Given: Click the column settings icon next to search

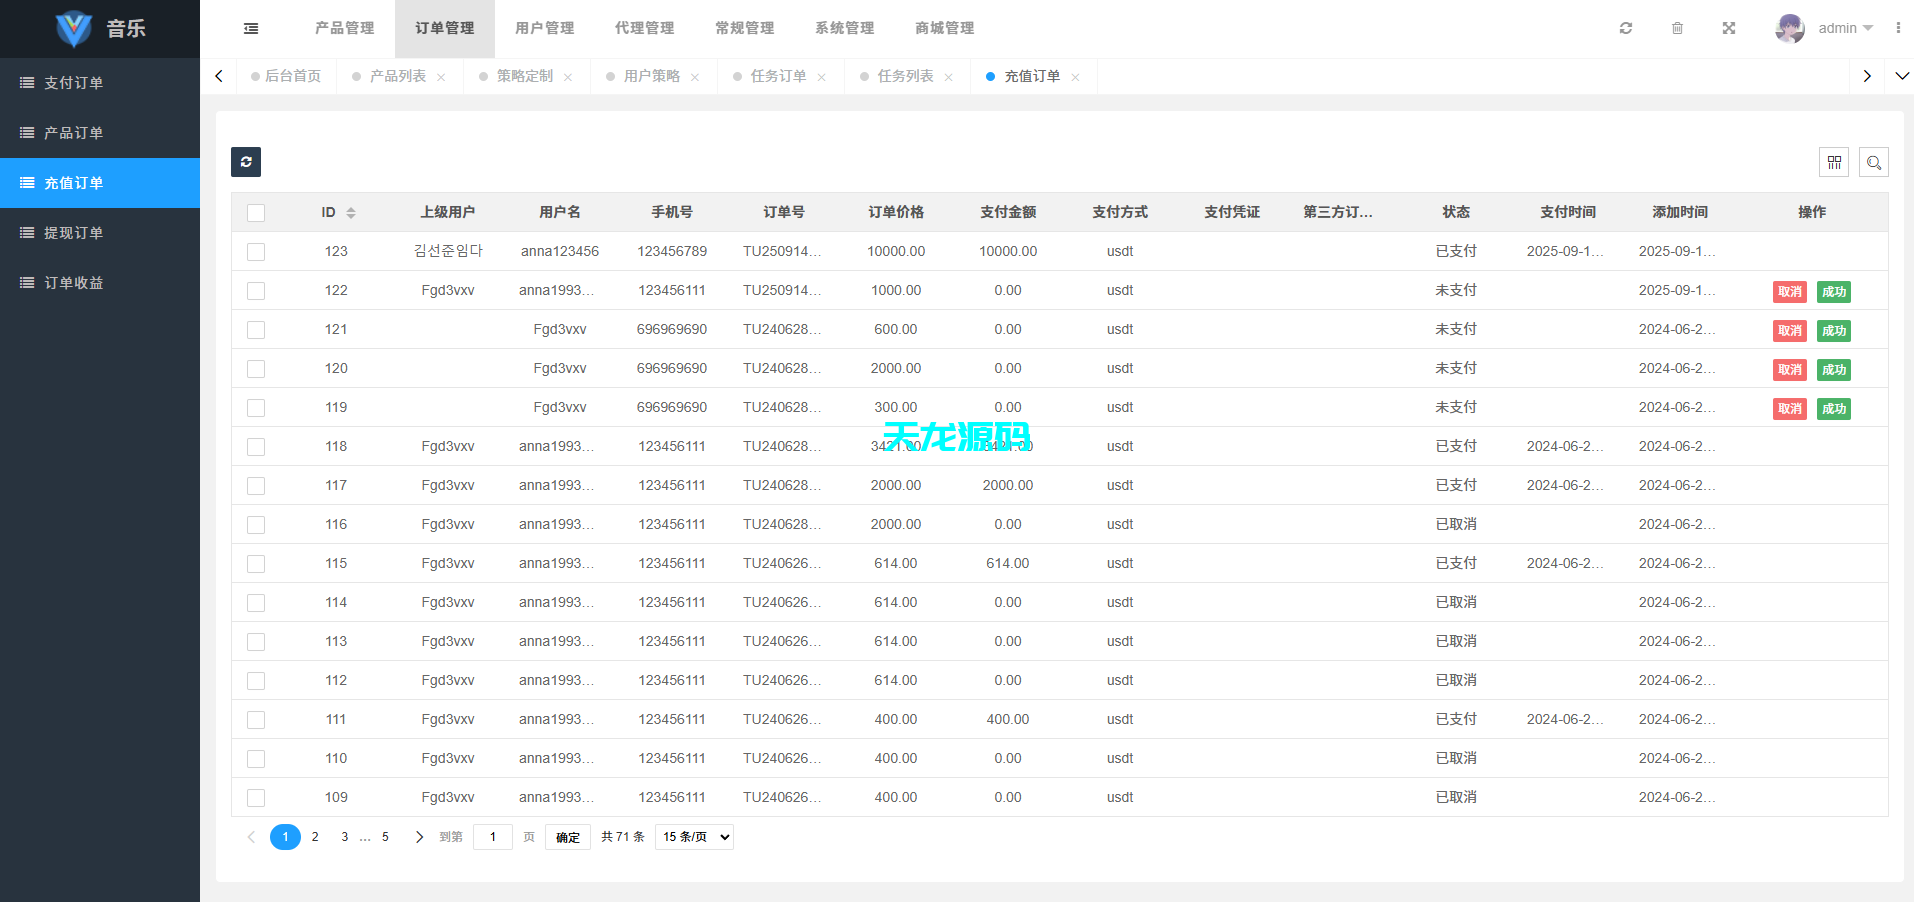Looking at the screenshot, I should point(1835,161).
